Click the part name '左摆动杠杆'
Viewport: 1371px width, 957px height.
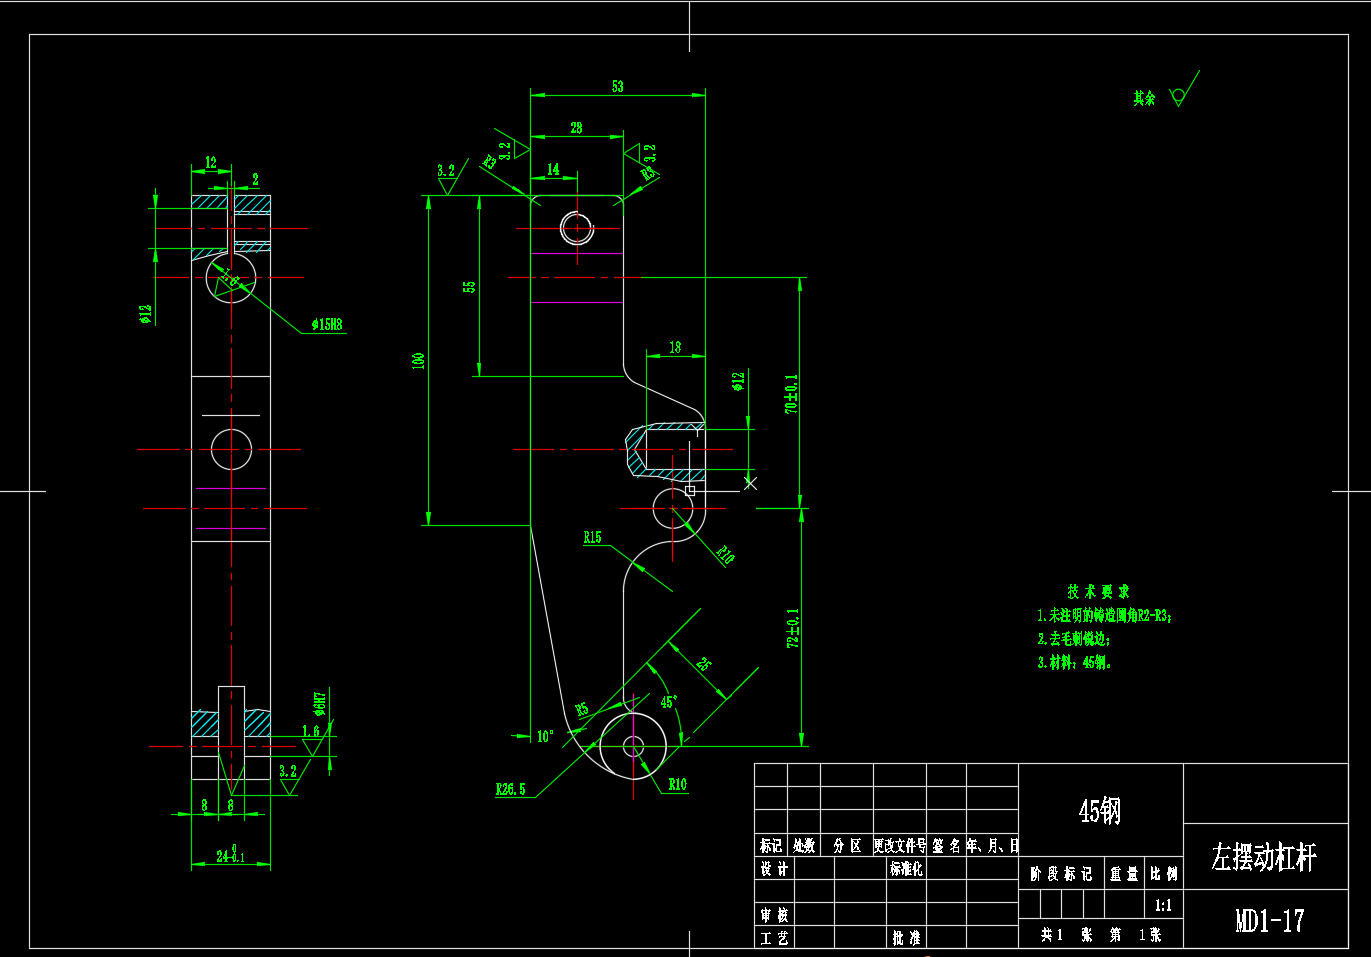[1265, 858]
